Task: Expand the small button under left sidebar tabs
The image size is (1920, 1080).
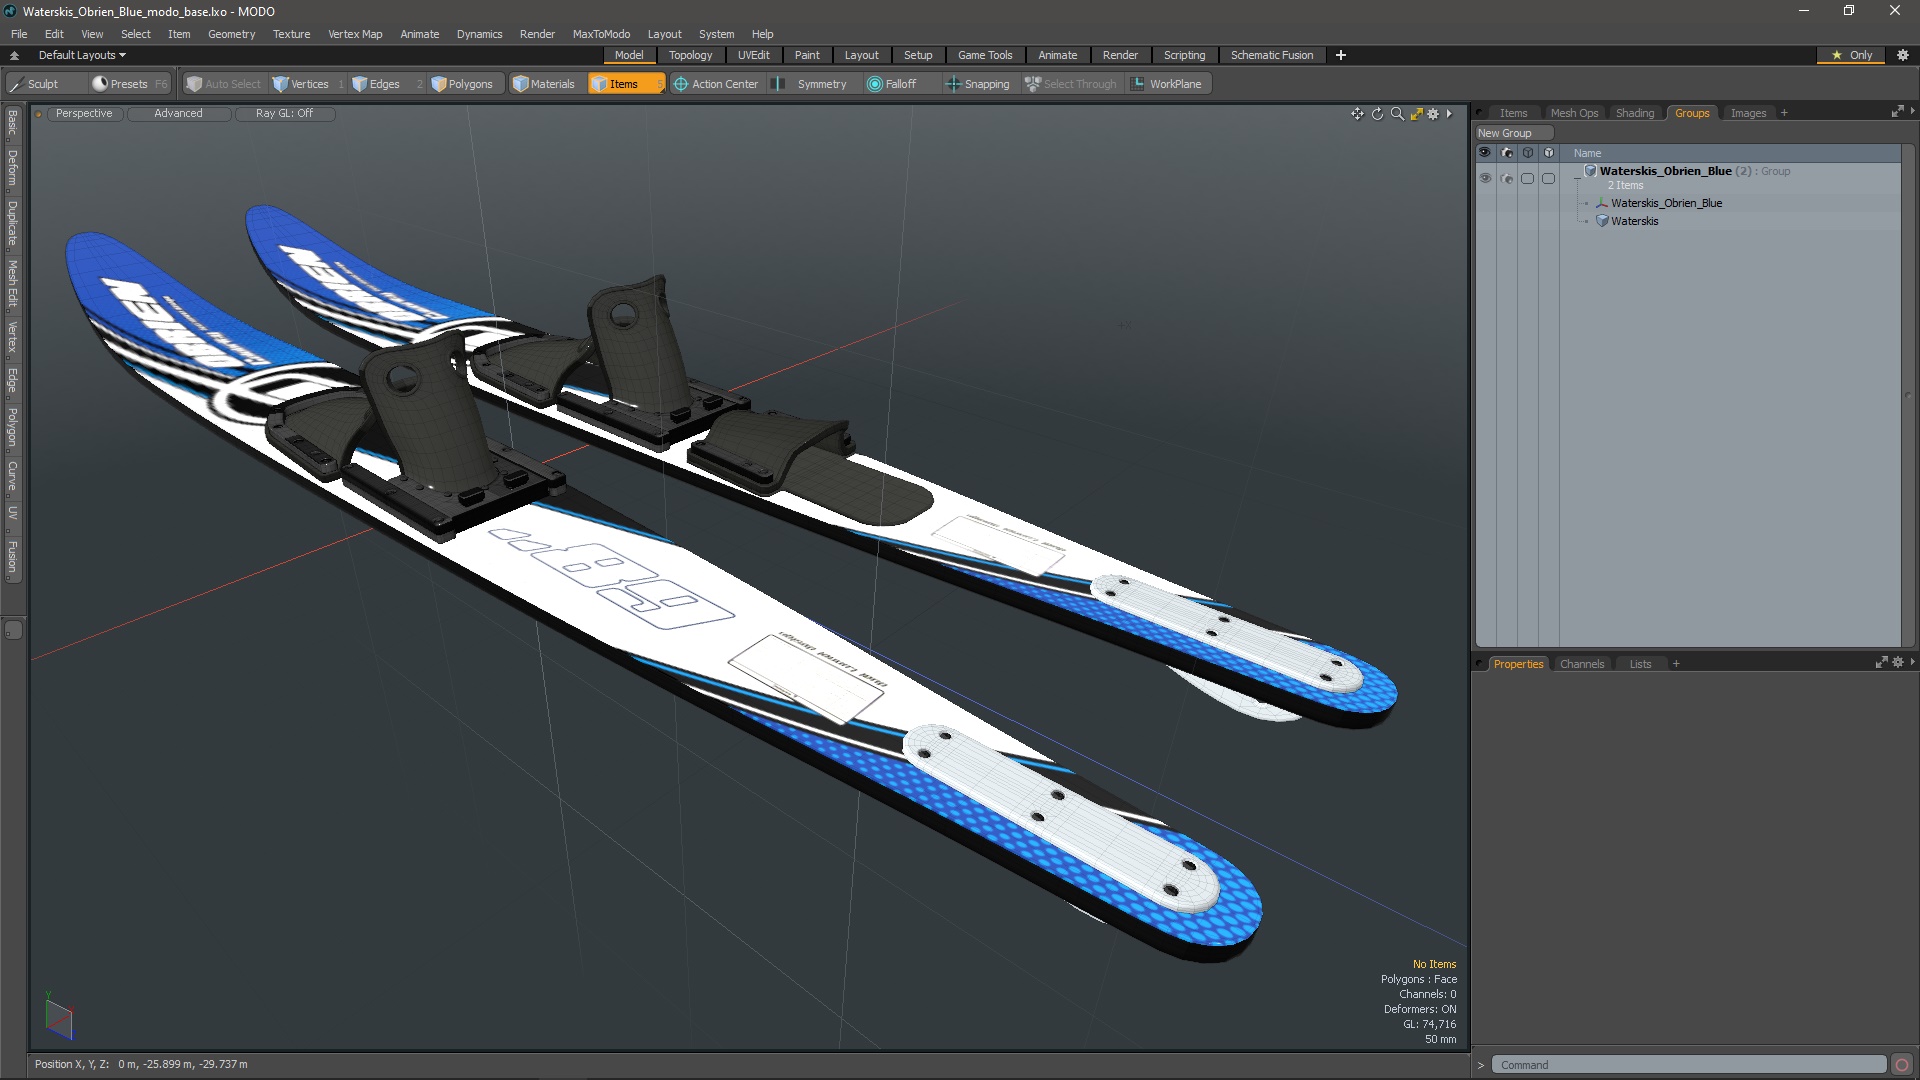Action: (13, 630)
